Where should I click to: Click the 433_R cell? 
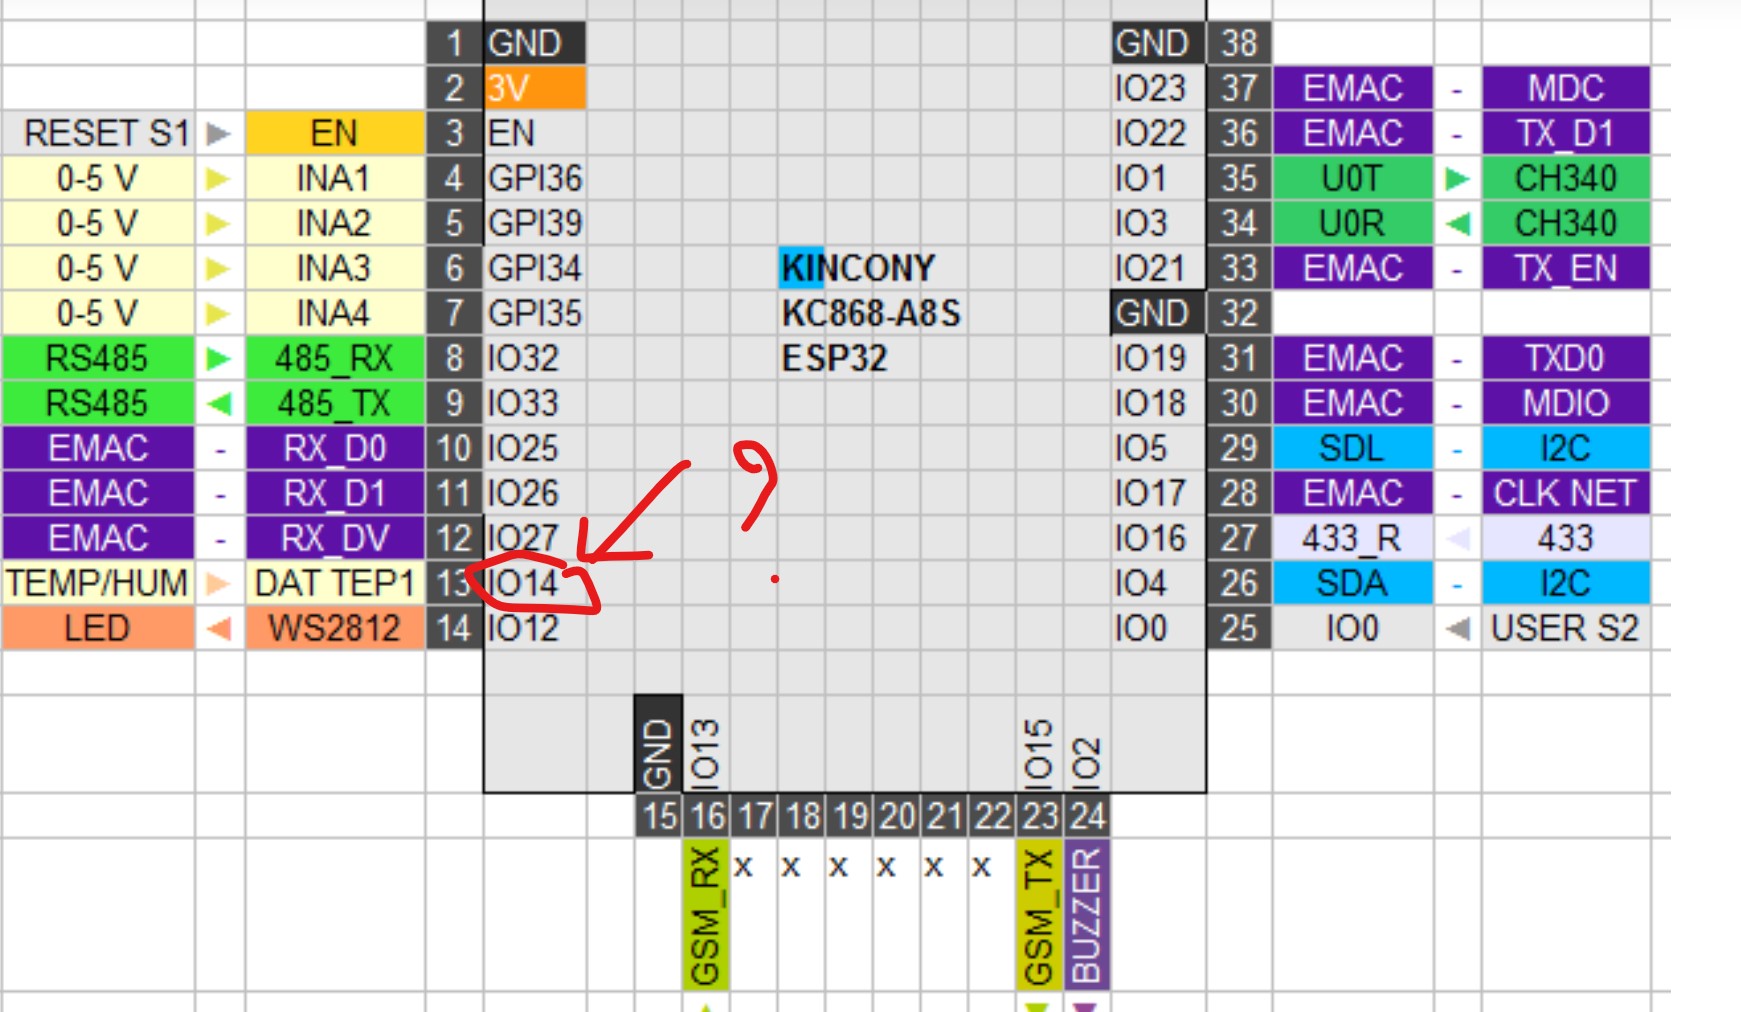click(1351, 538)
